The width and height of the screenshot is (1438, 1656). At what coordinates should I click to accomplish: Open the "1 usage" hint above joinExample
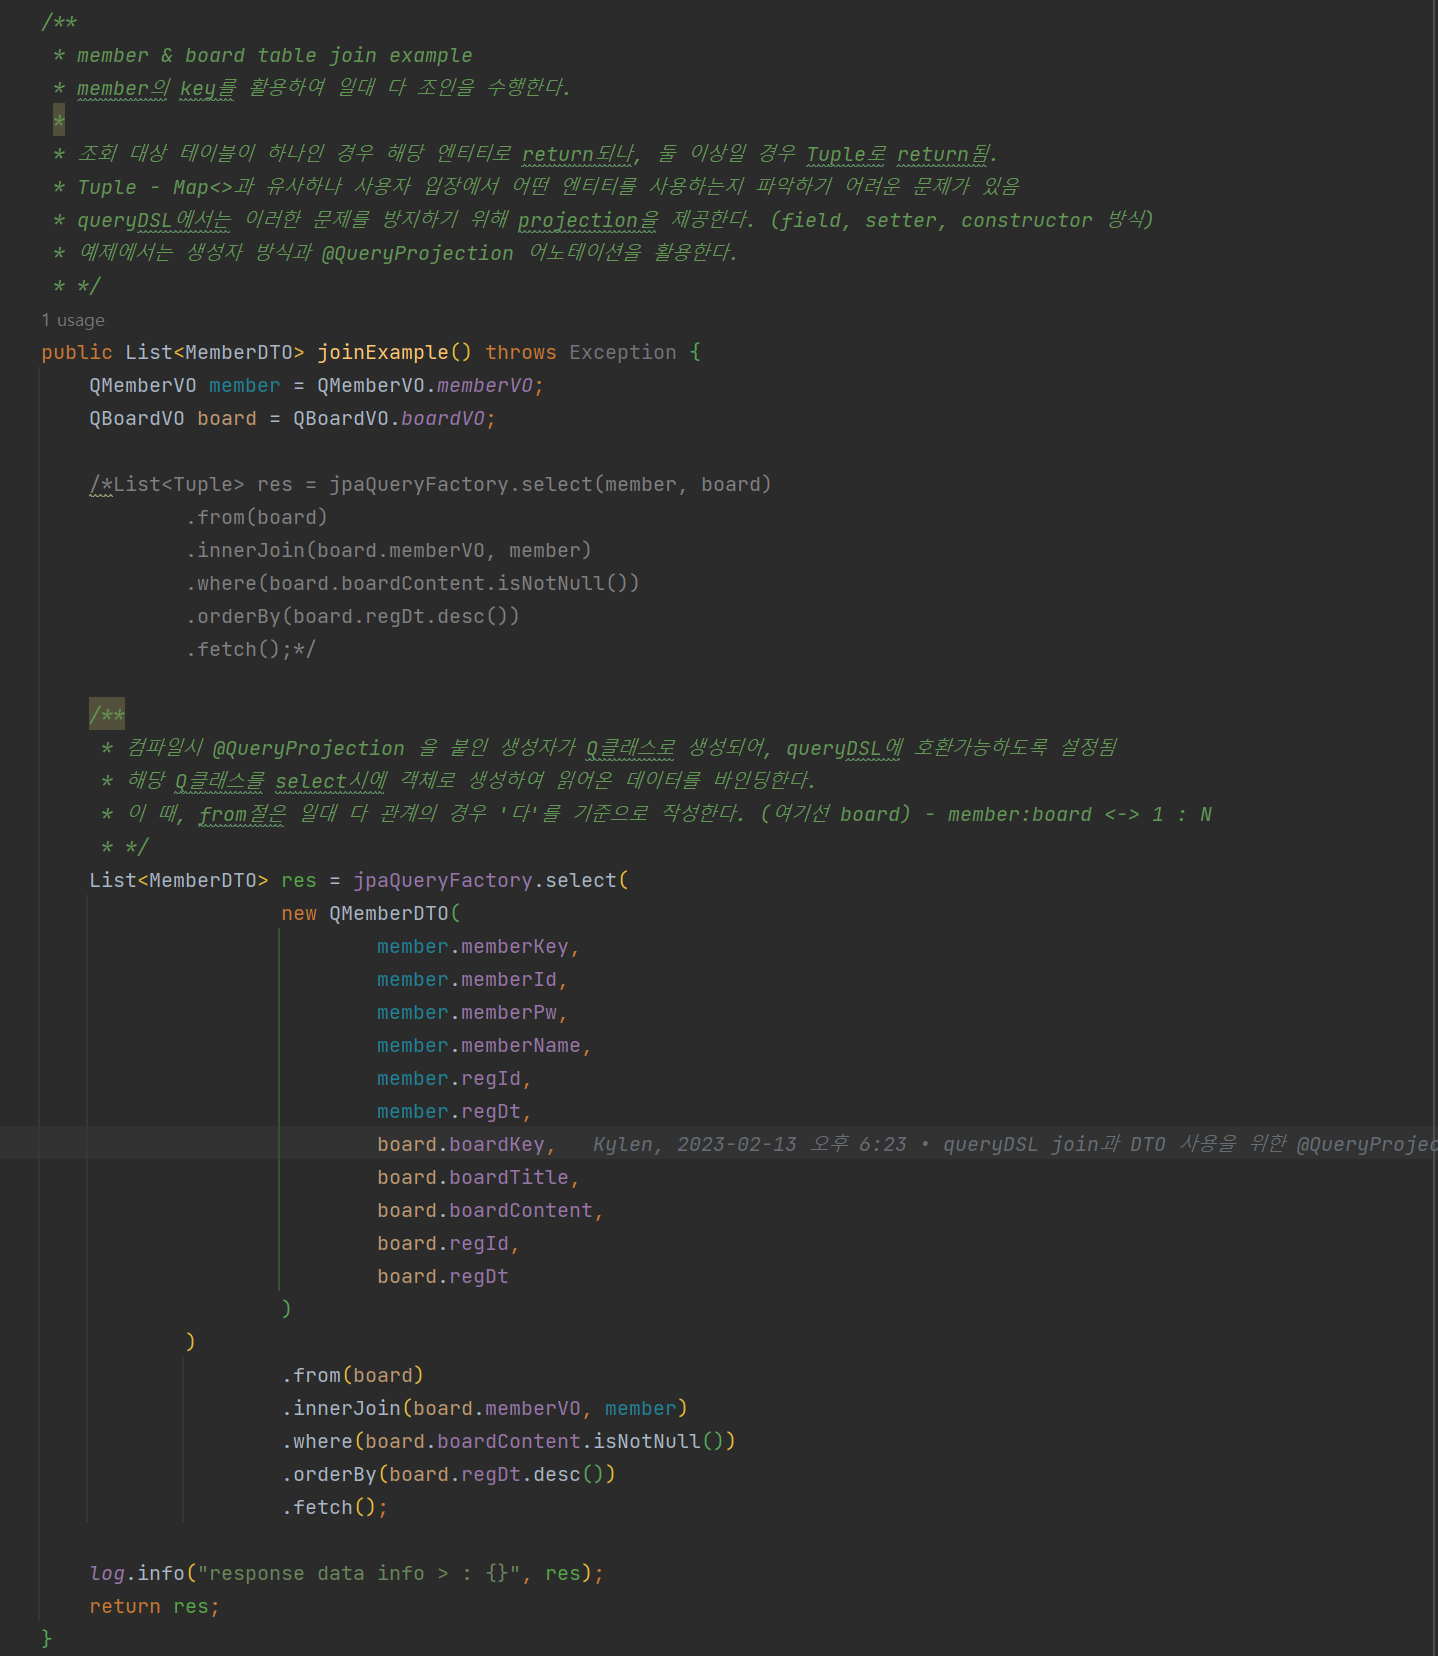click(73, 320)
